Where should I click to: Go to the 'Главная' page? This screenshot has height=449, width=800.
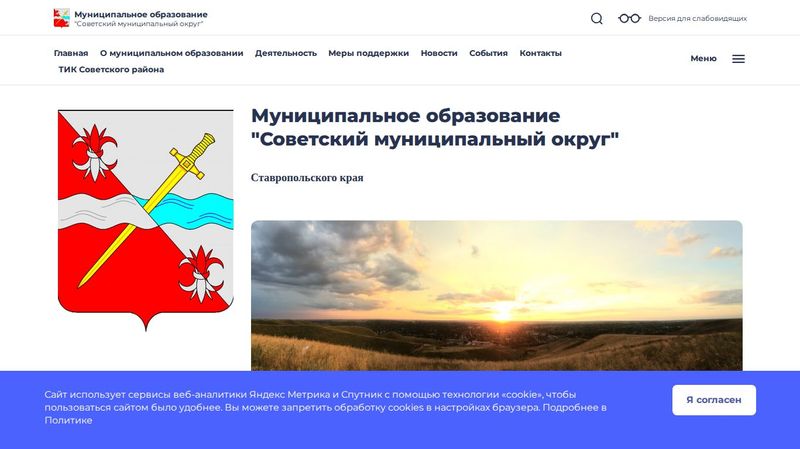[71, 53]
